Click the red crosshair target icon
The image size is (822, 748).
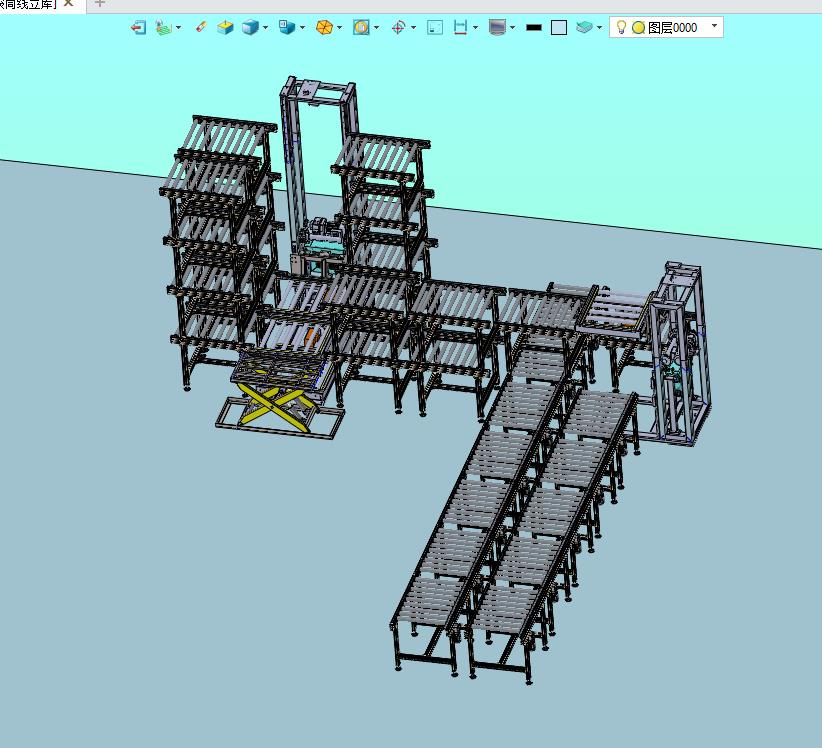[x=398, y=27]
